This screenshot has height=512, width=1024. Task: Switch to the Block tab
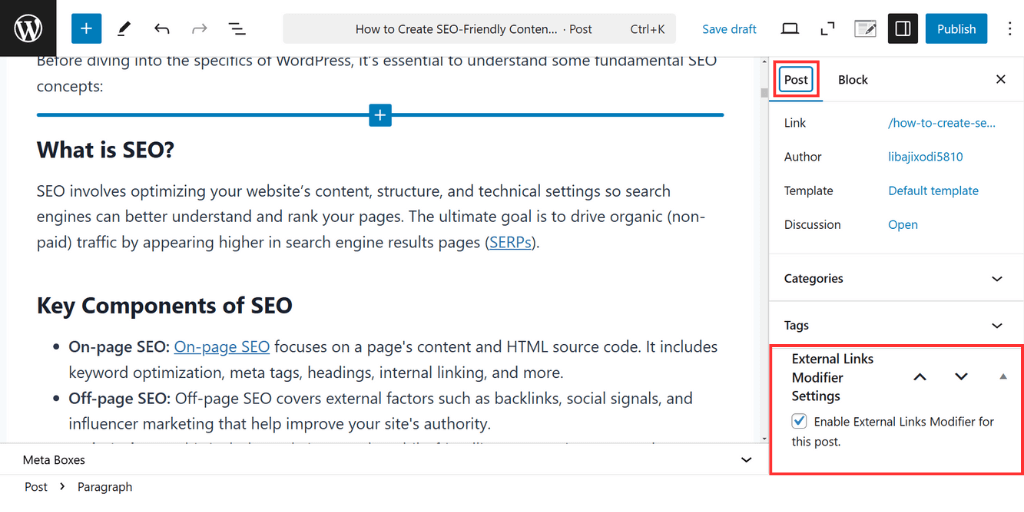click(853, 80)
